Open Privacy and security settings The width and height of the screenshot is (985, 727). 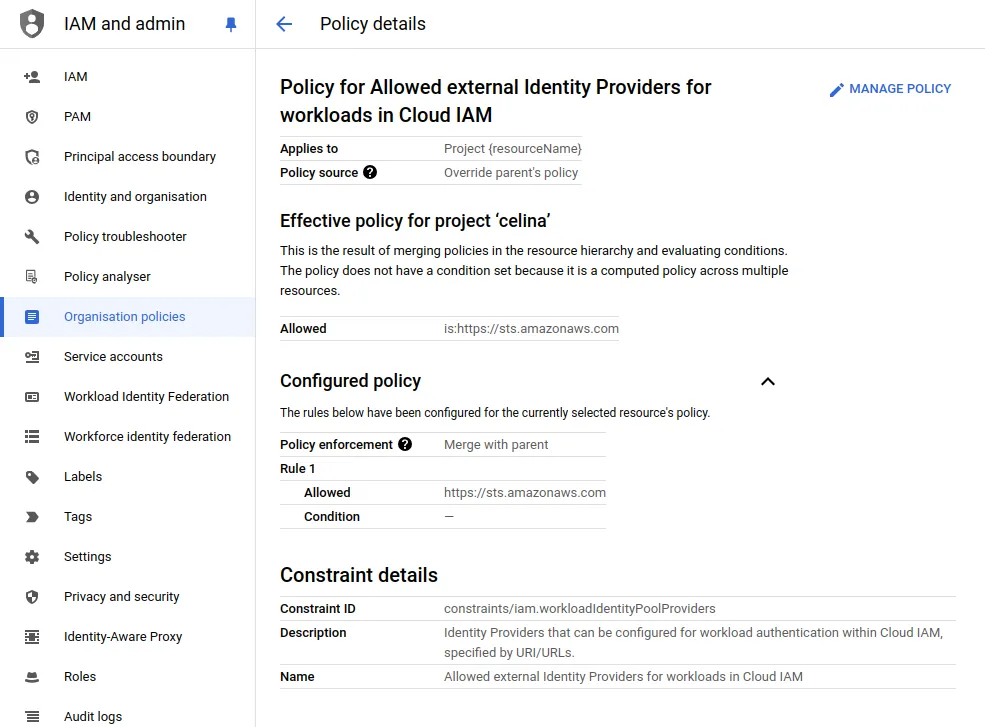point(121,596)
